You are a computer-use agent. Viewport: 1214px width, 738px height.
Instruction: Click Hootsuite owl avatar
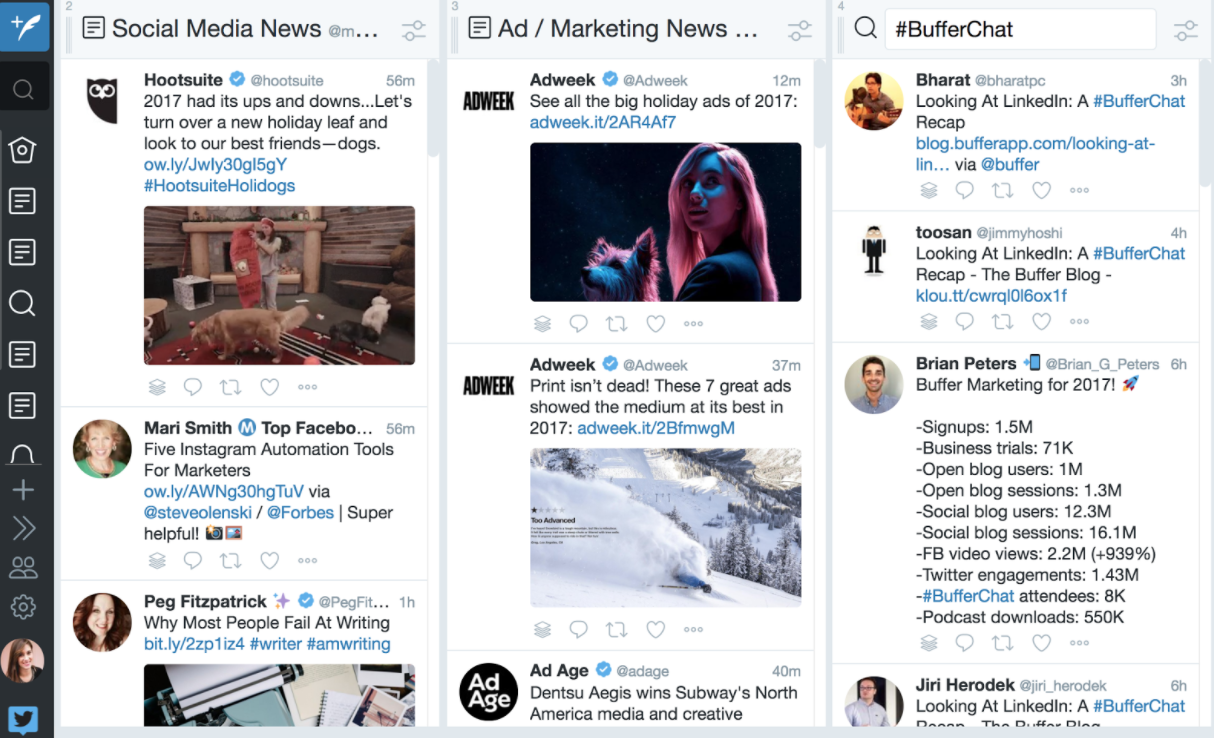tap(102, 100)
